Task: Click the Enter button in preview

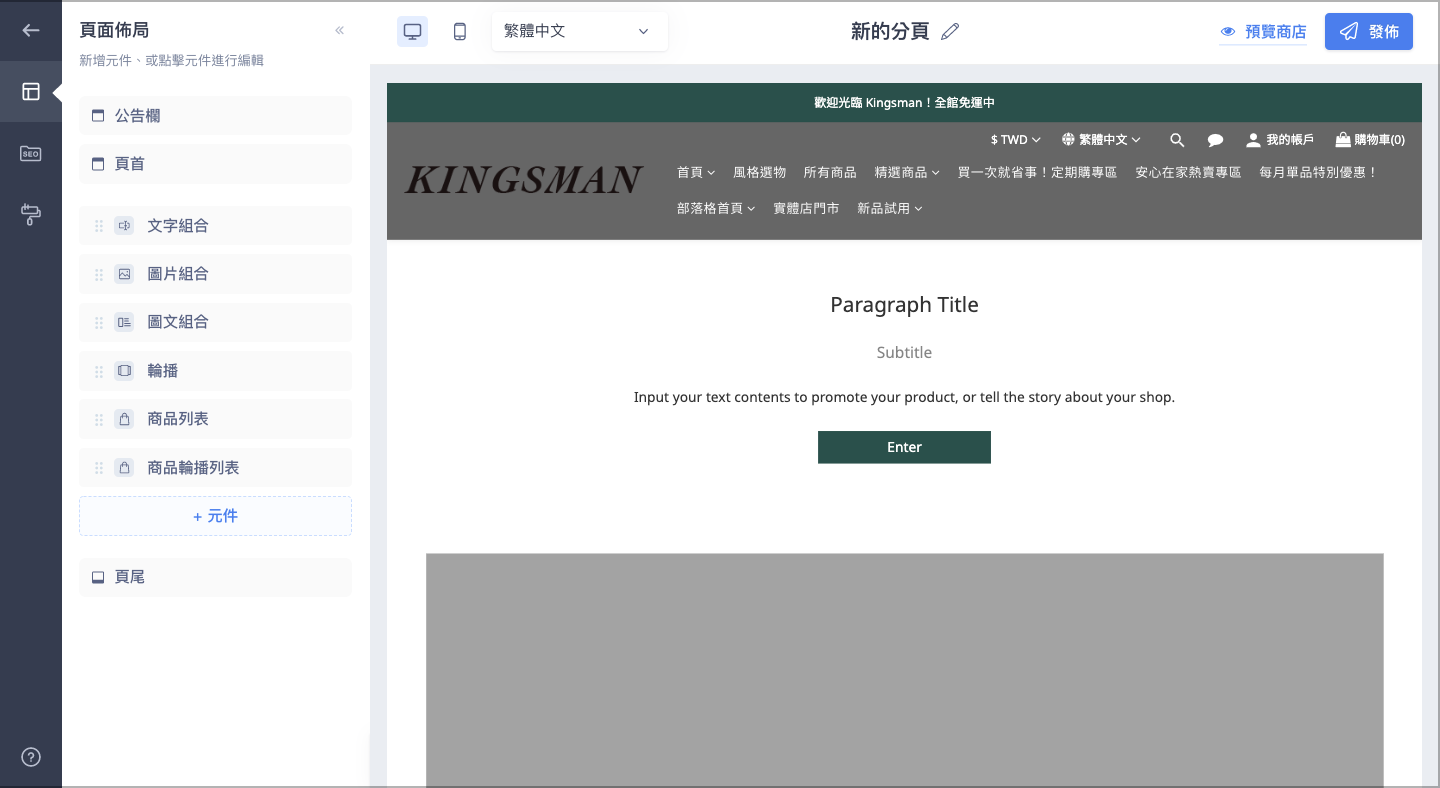Action: point(904,447)
